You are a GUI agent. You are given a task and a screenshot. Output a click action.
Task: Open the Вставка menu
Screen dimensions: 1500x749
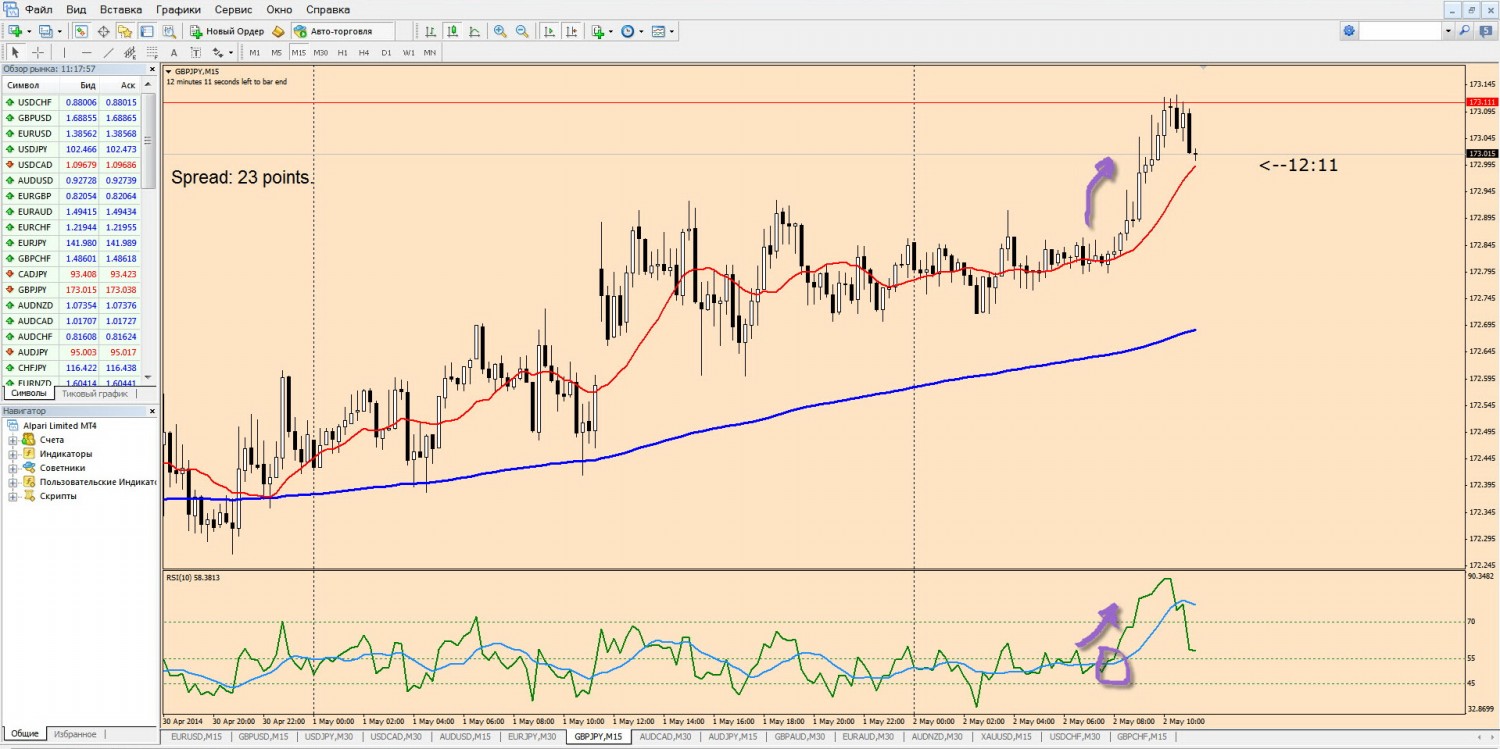[121, 9]
